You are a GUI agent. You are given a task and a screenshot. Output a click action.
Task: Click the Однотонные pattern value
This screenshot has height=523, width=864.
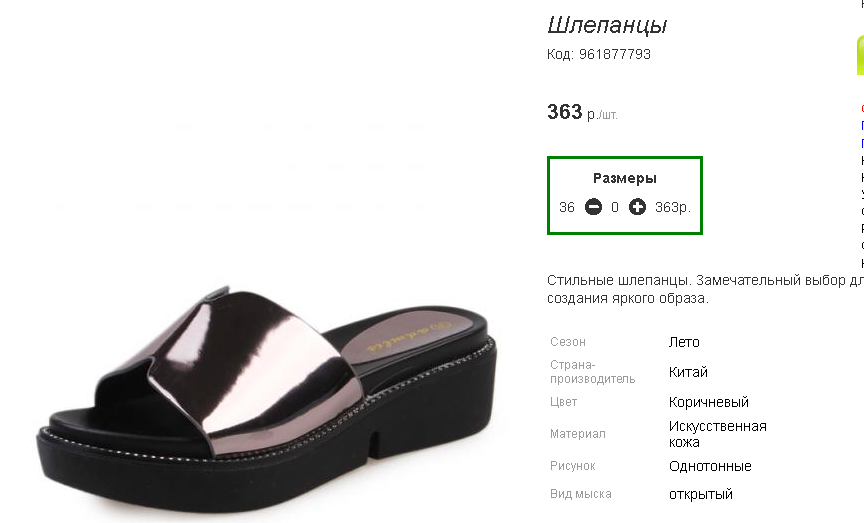point(710,466)
